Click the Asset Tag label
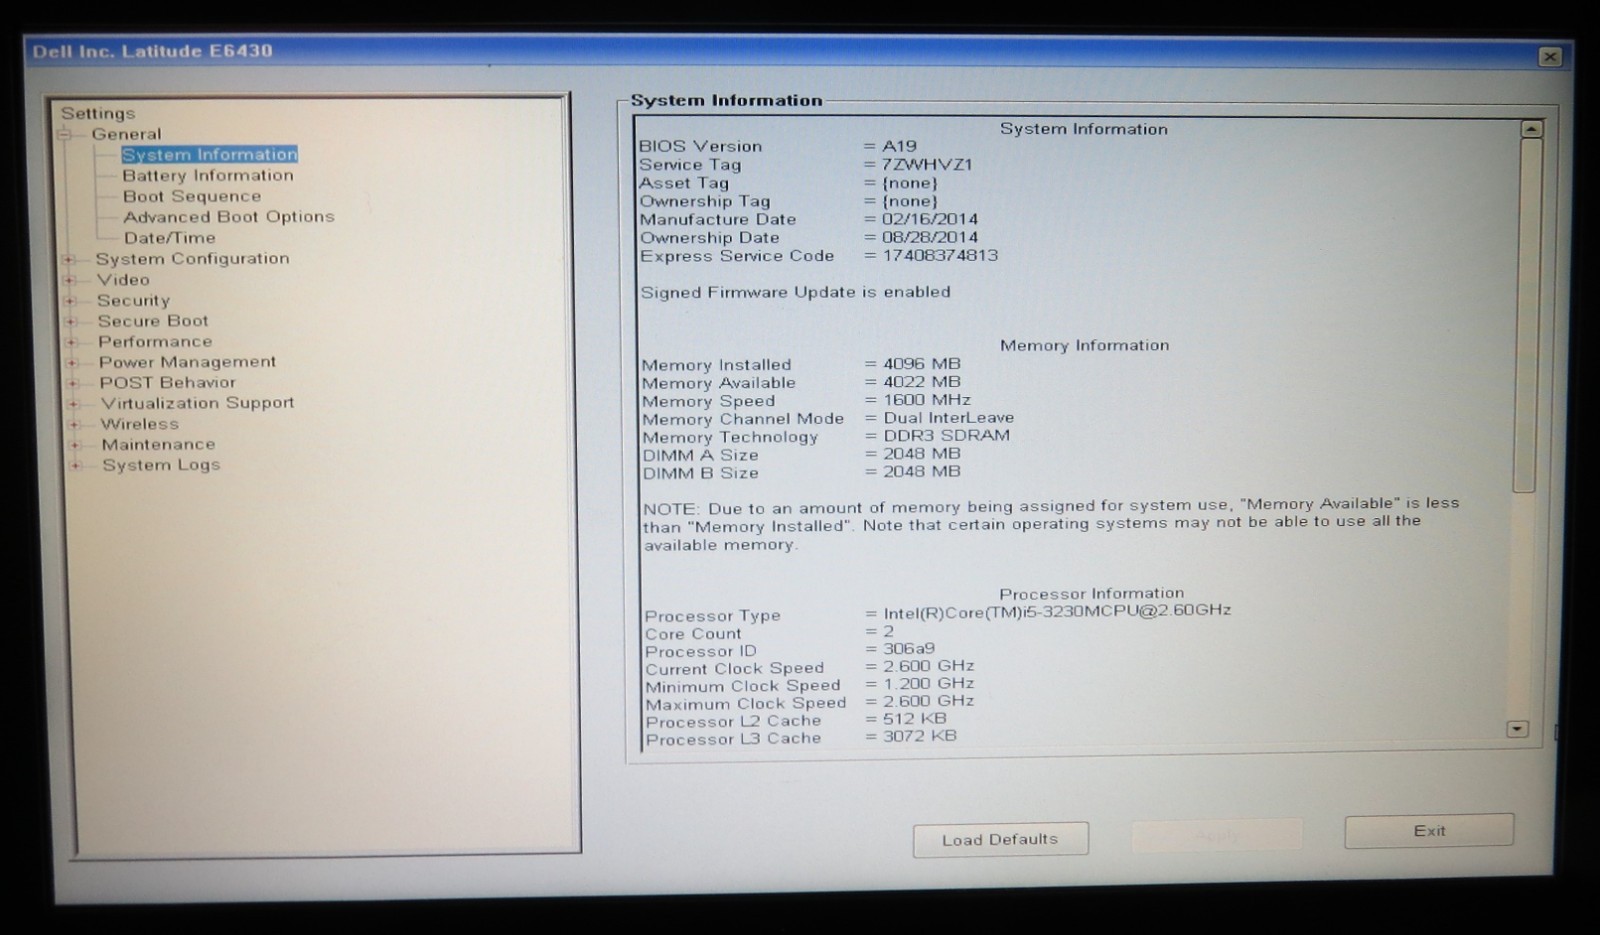 click(684, 183)
